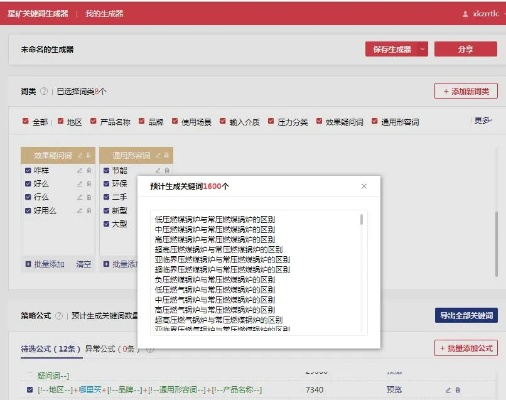Click 导出全部关键词 button
The width and height of the screenshot is (506, 400).
(x=466, y=315)
